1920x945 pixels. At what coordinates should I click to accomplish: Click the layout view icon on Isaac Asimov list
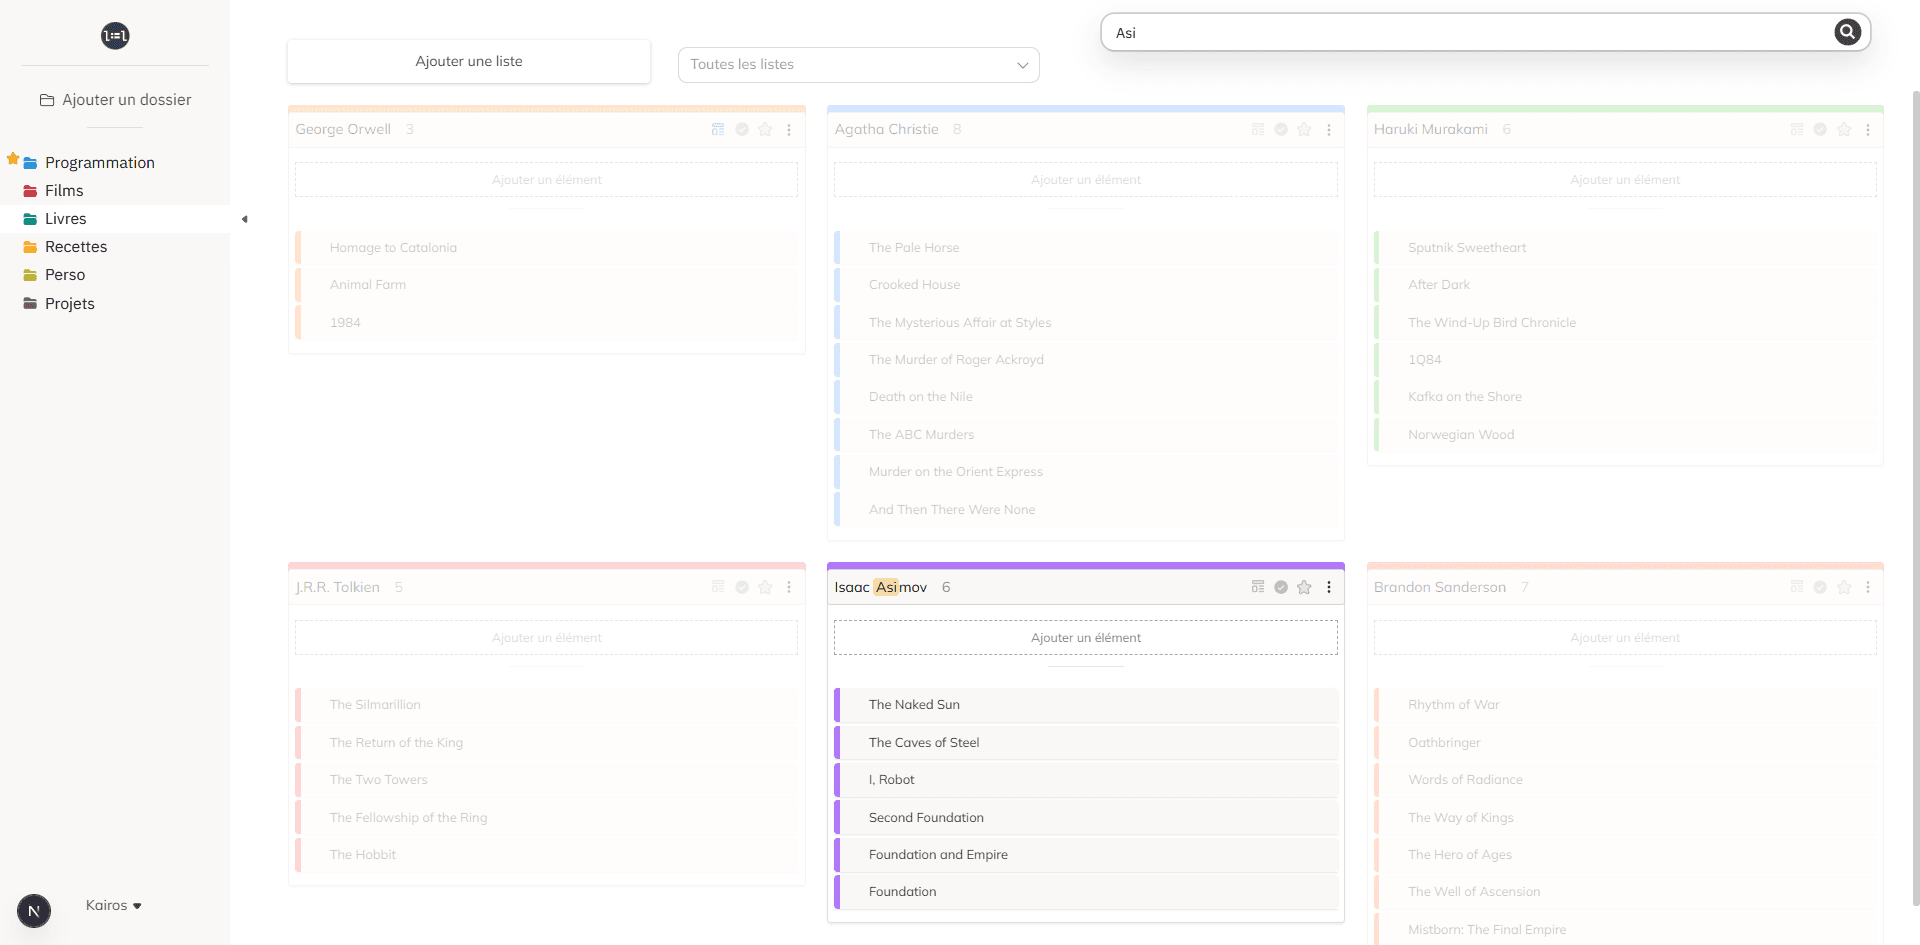pos(1258,587)
